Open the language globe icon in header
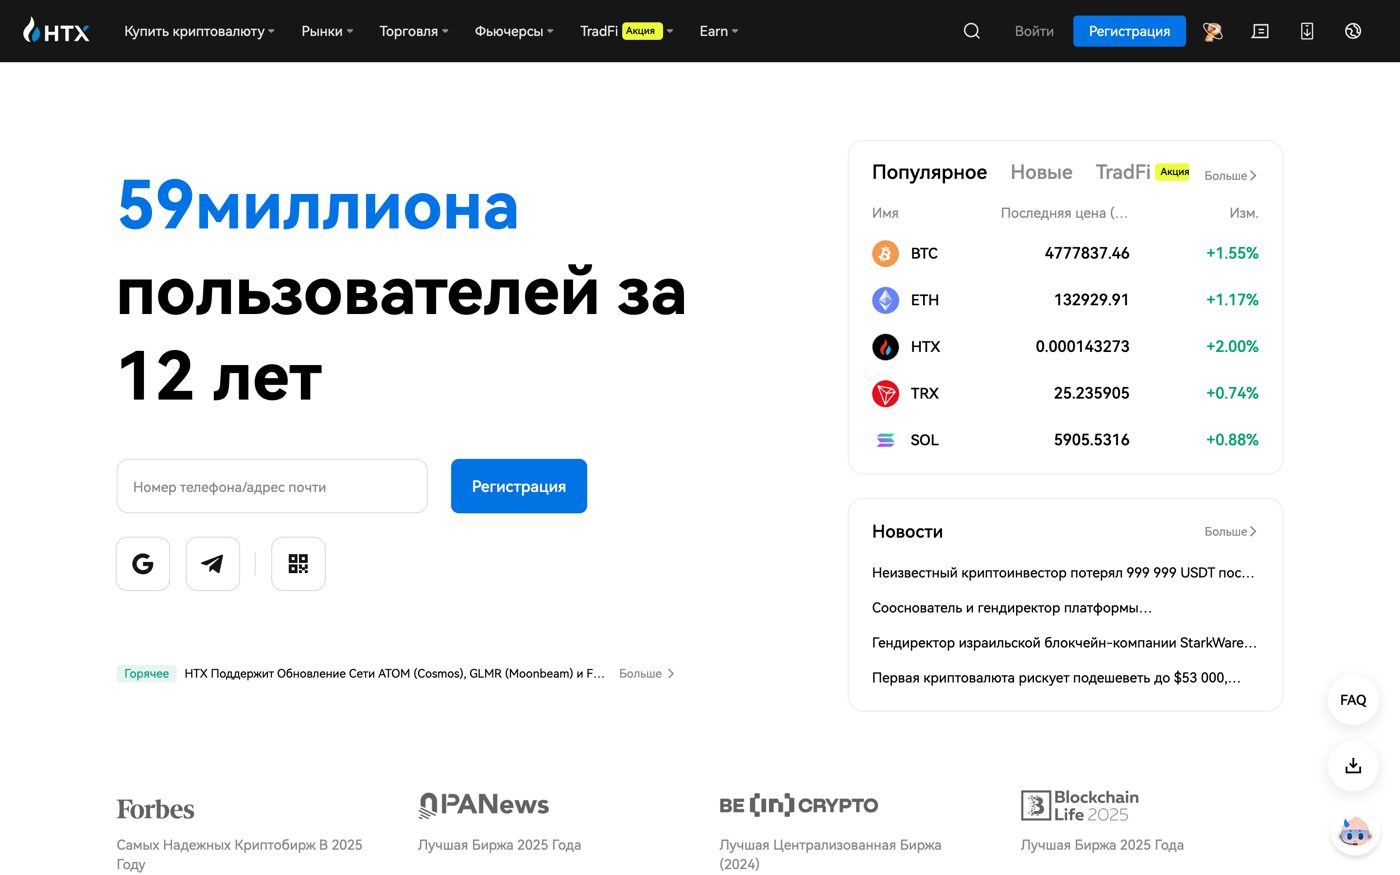 [x=1353, y=31]
